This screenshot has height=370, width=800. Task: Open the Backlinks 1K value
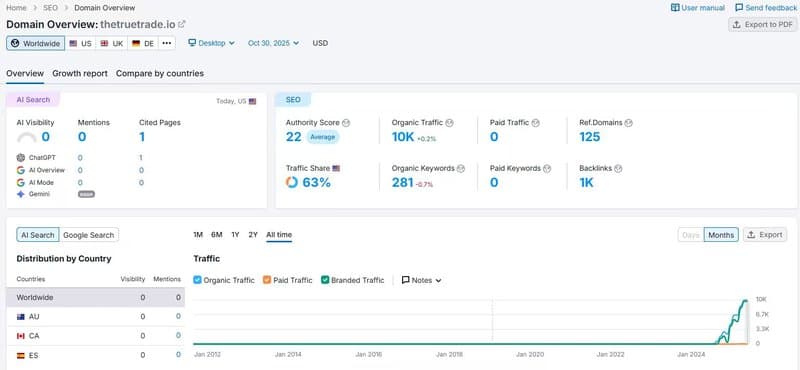click(x=587, y=182)
